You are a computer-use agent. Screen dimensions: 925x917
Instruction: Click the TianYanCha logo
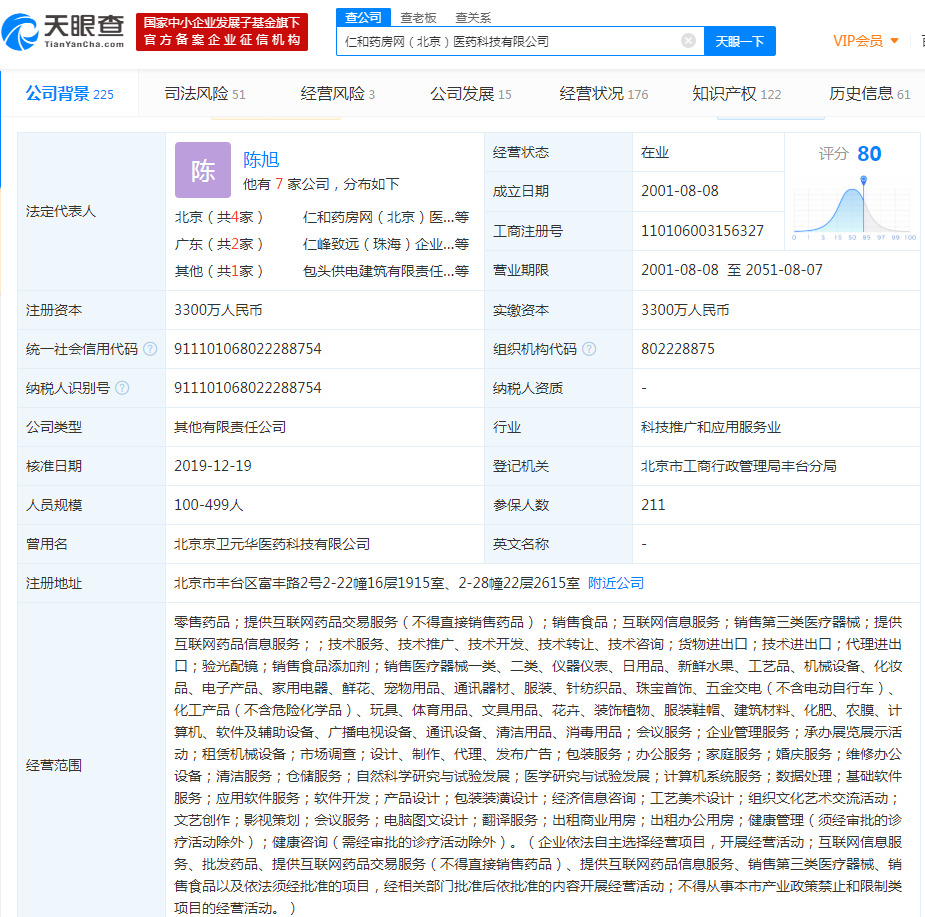63,31
